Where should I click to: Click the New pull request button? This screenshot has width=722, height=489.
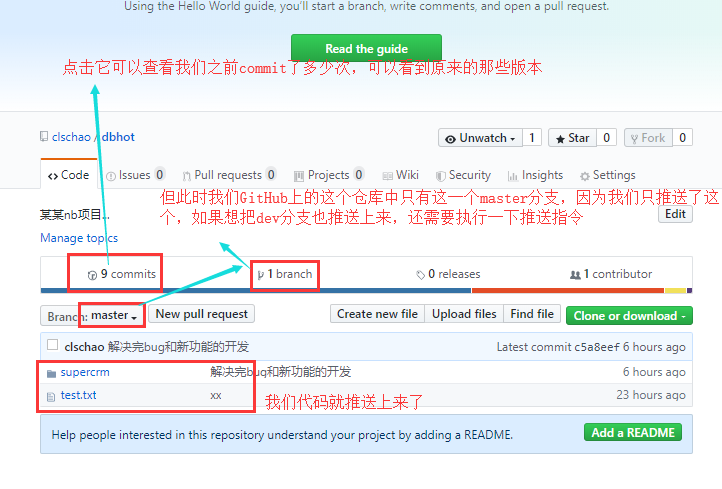[202, 314]
